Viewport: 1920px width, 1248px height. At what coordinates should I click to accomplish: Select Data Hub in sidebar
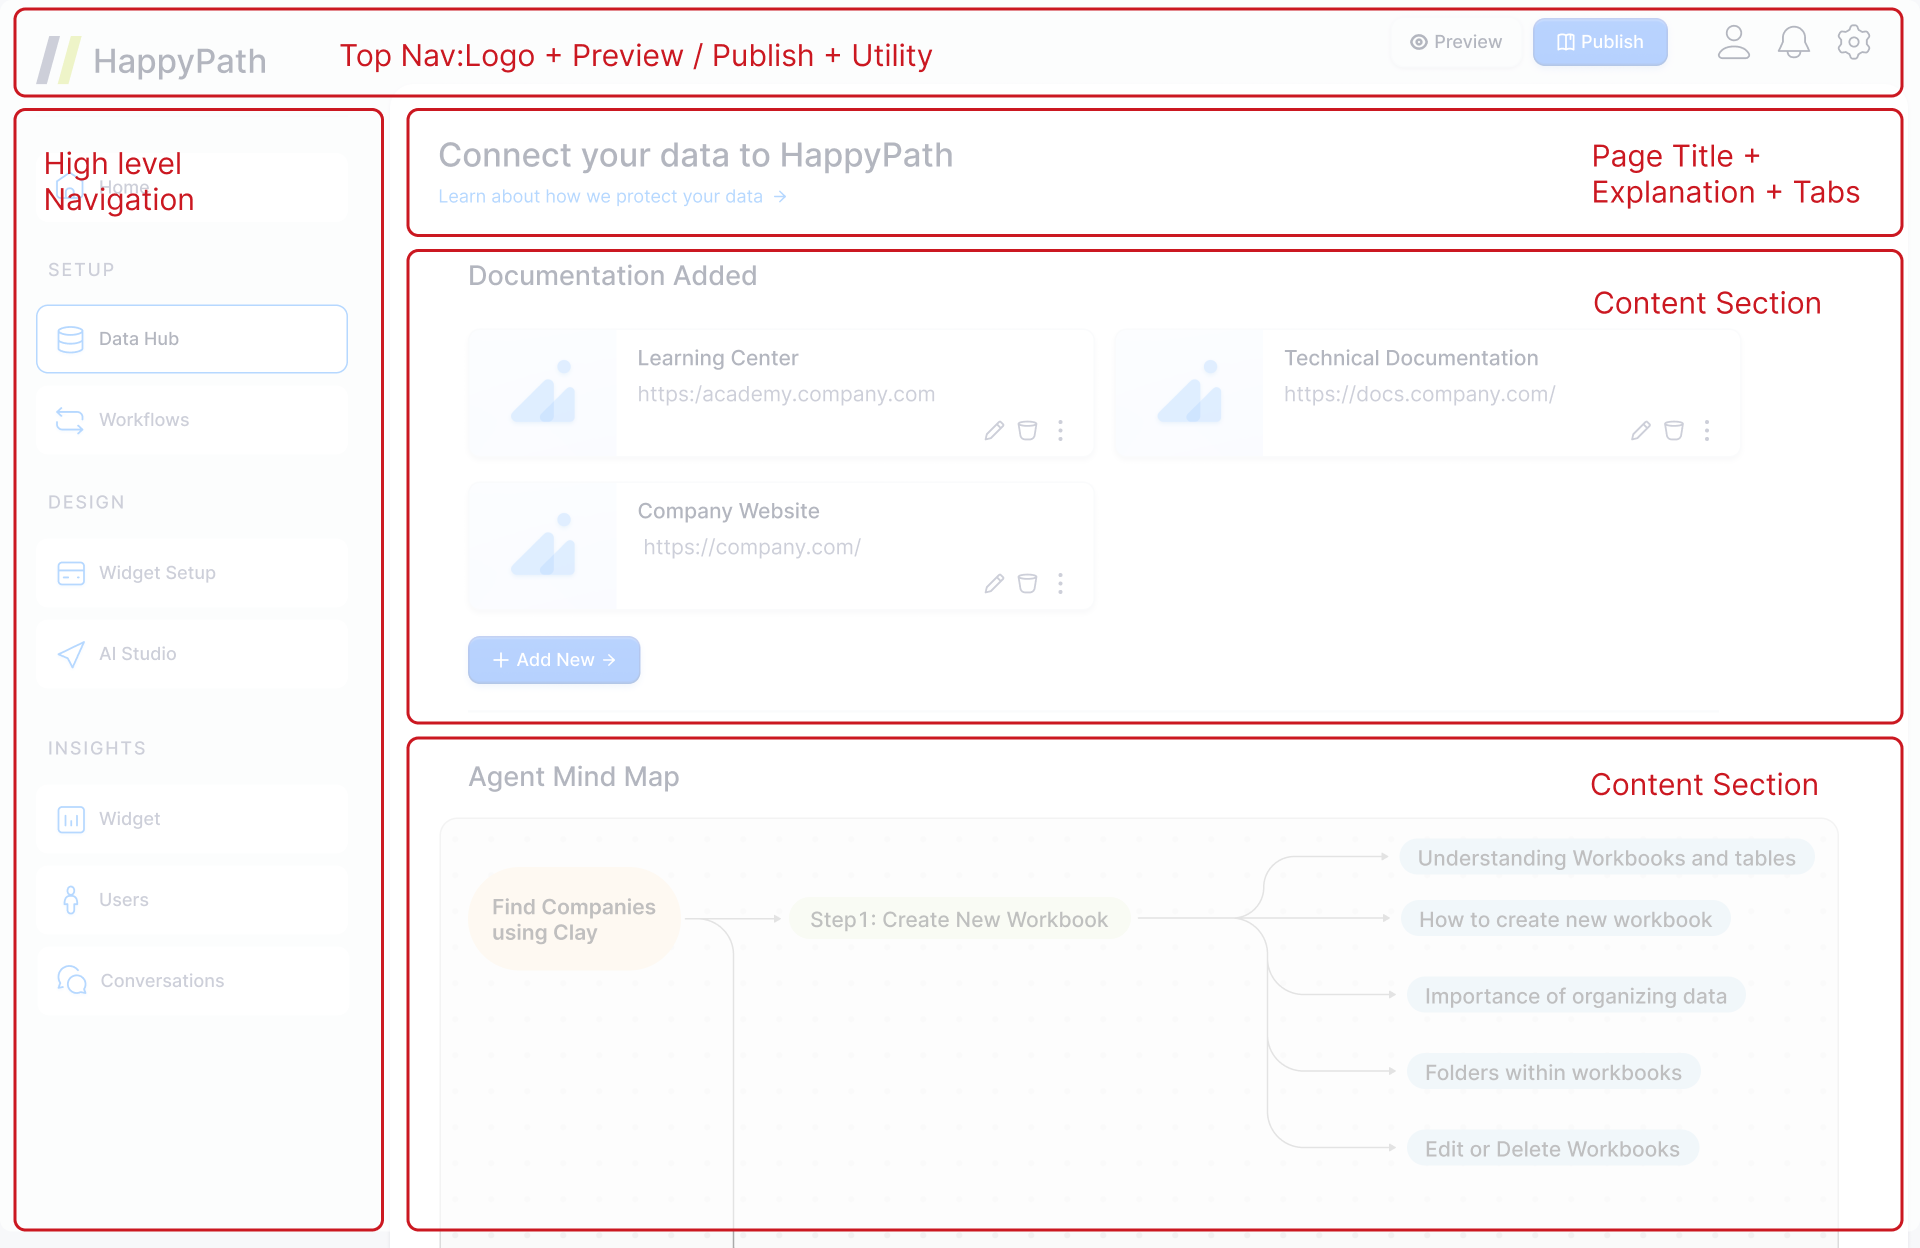[x=192, y=339]
